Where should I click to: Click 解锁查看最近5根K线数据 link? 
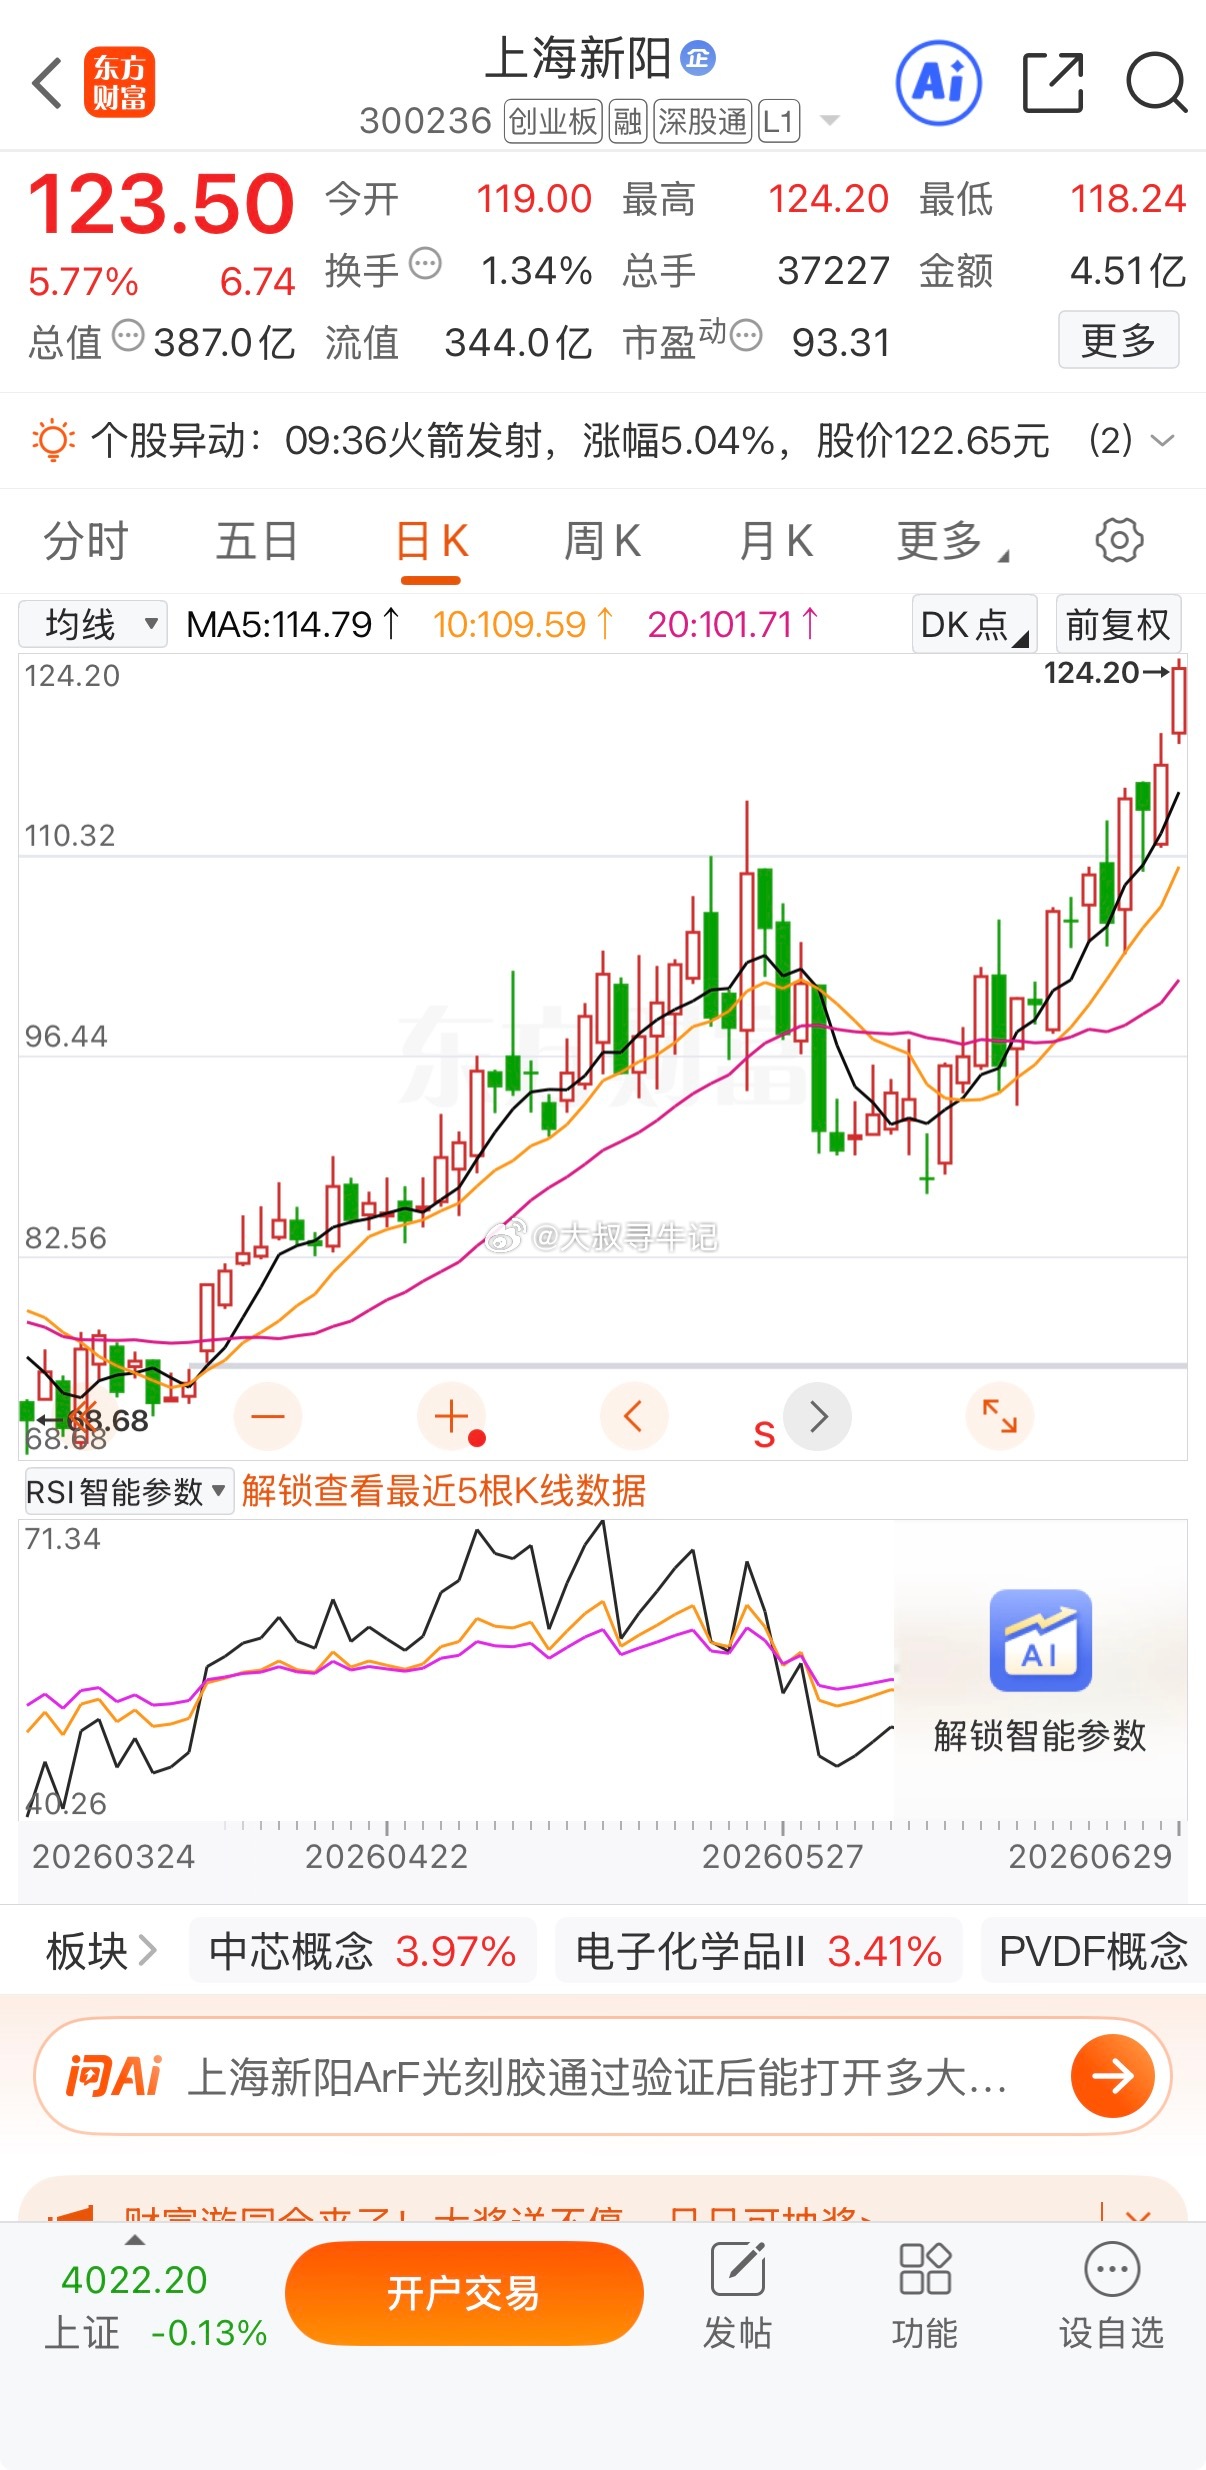point(444,1491)
